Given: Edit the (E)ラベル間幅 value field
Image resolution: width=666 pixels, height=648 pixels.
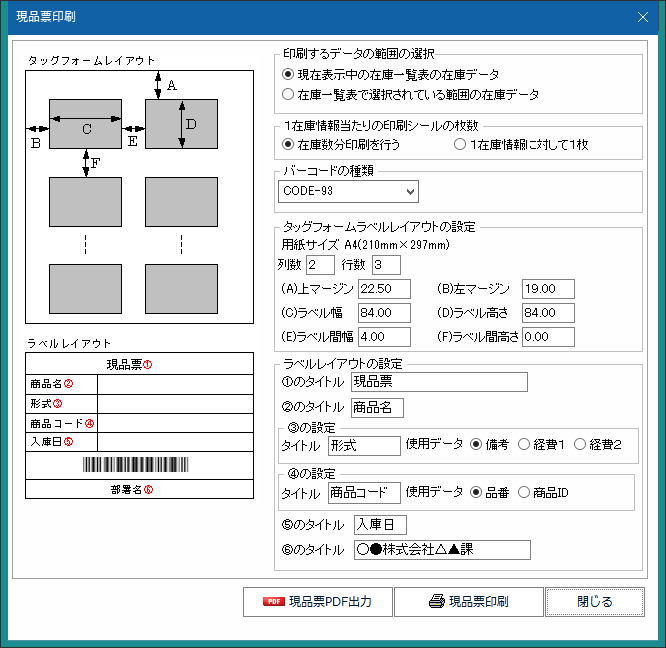Looking at the screenshot, I should tap(384, 337).
